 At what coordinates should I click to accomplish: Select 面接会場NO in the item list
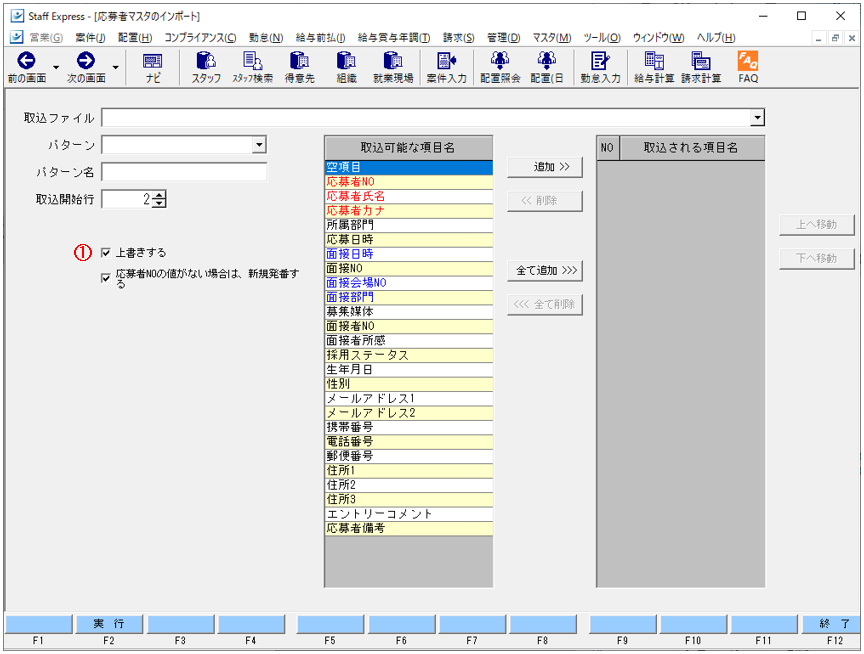click(409, 283)
